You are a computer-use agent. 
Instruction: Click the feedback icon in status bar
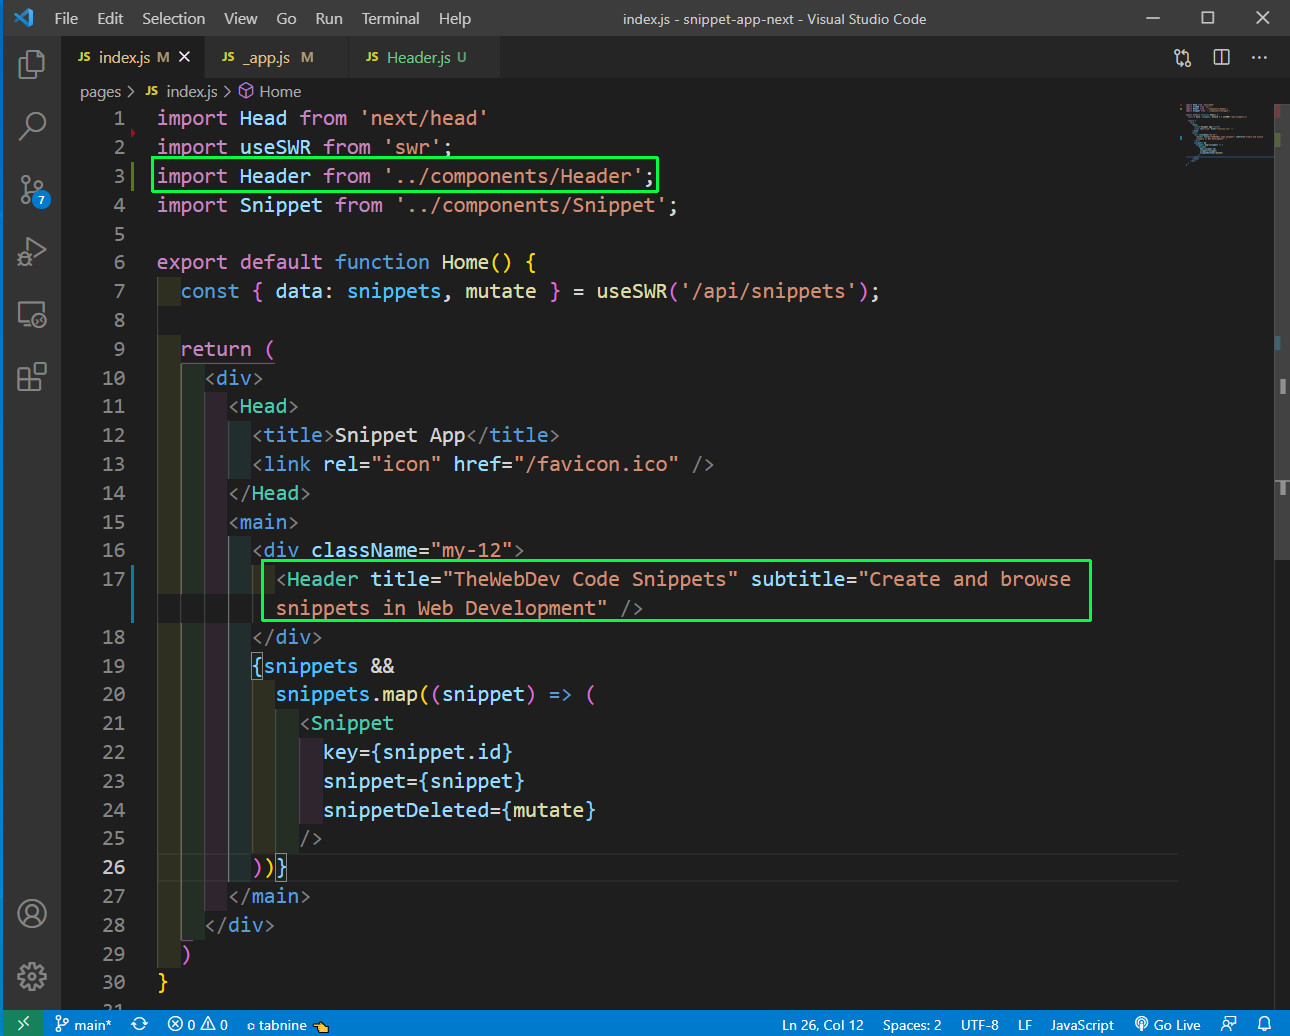pyautogui.click(x=1229, y=1024)
